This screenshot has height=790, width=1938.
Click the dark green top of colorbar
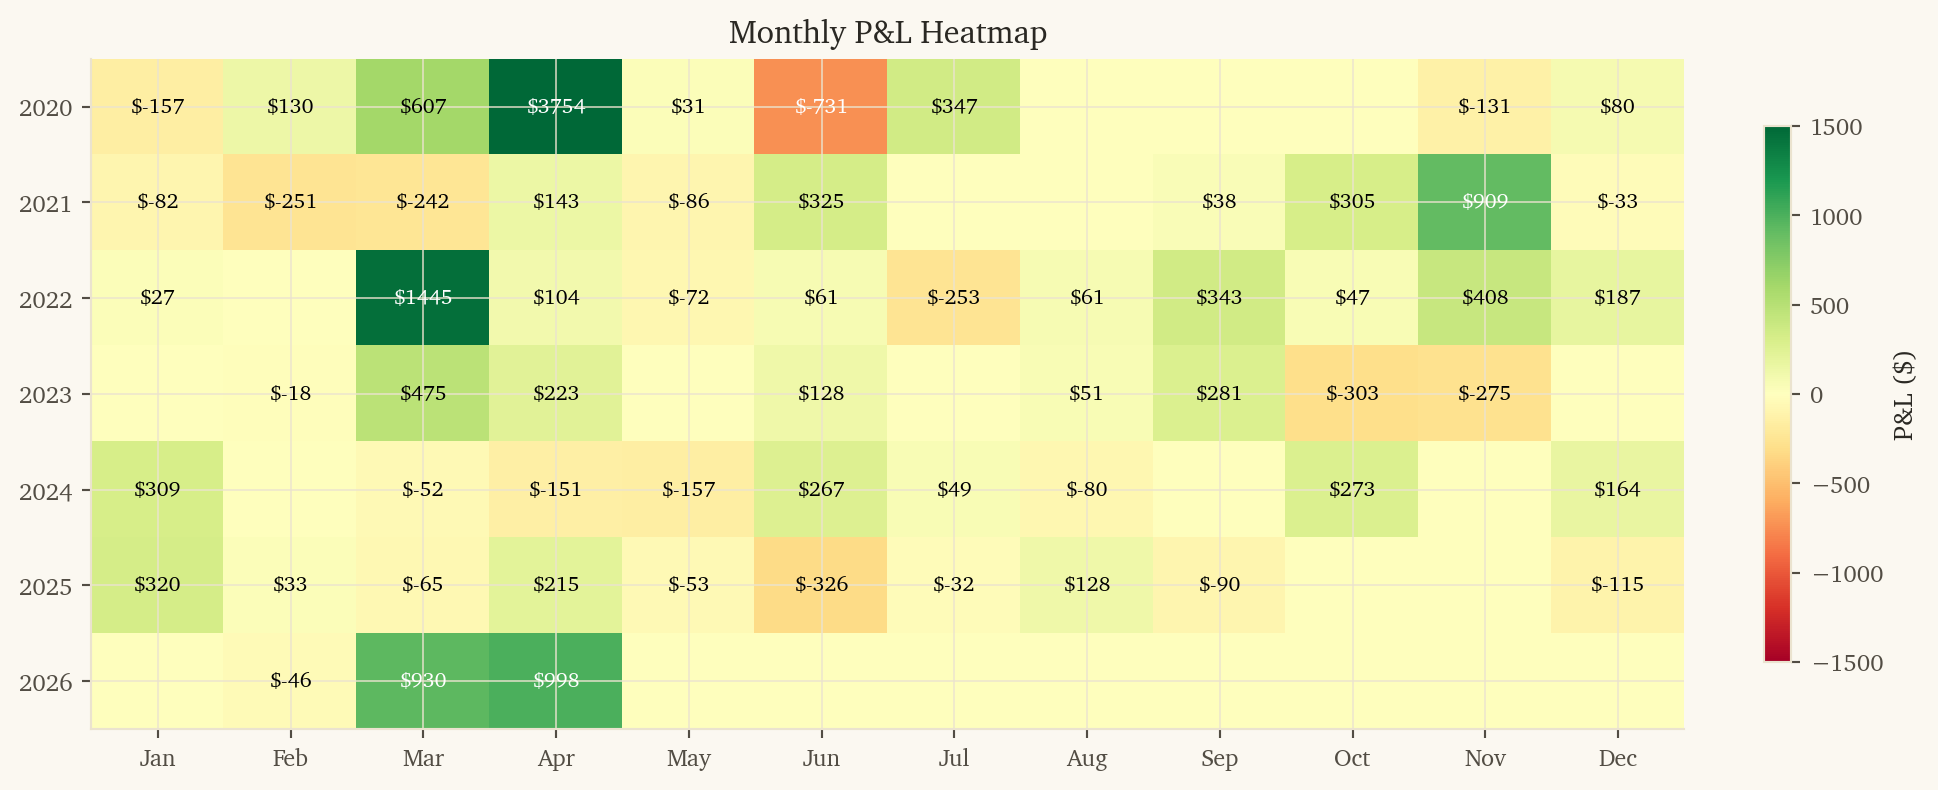1776,135
